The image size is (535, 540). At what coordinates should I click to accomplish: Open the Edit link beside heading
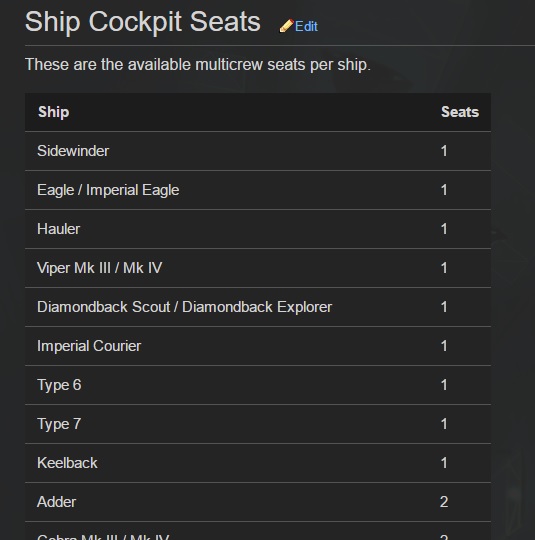(x=306, y=27)
